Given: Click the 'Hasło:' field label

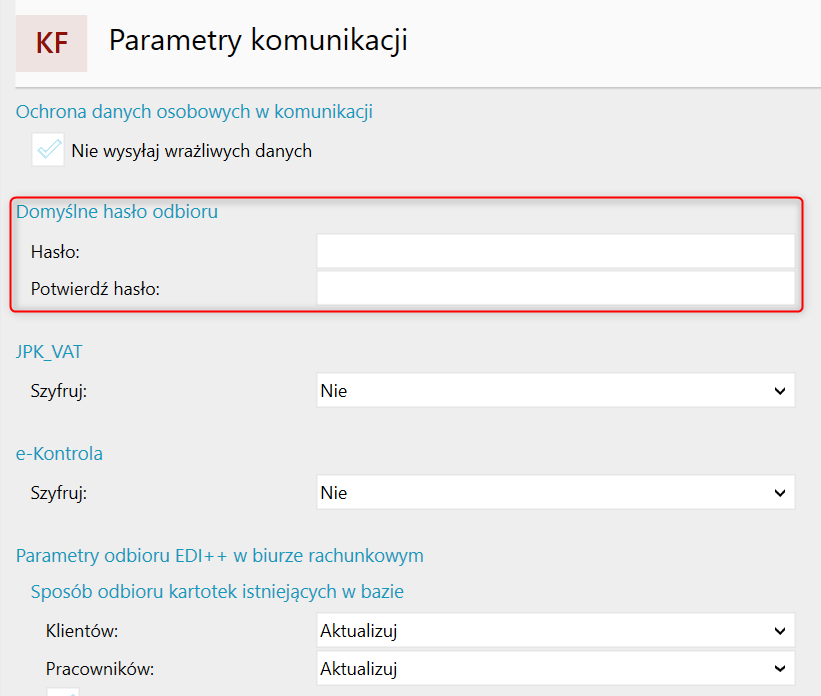Looking at the screenshot, I should (x=55, y=251).
